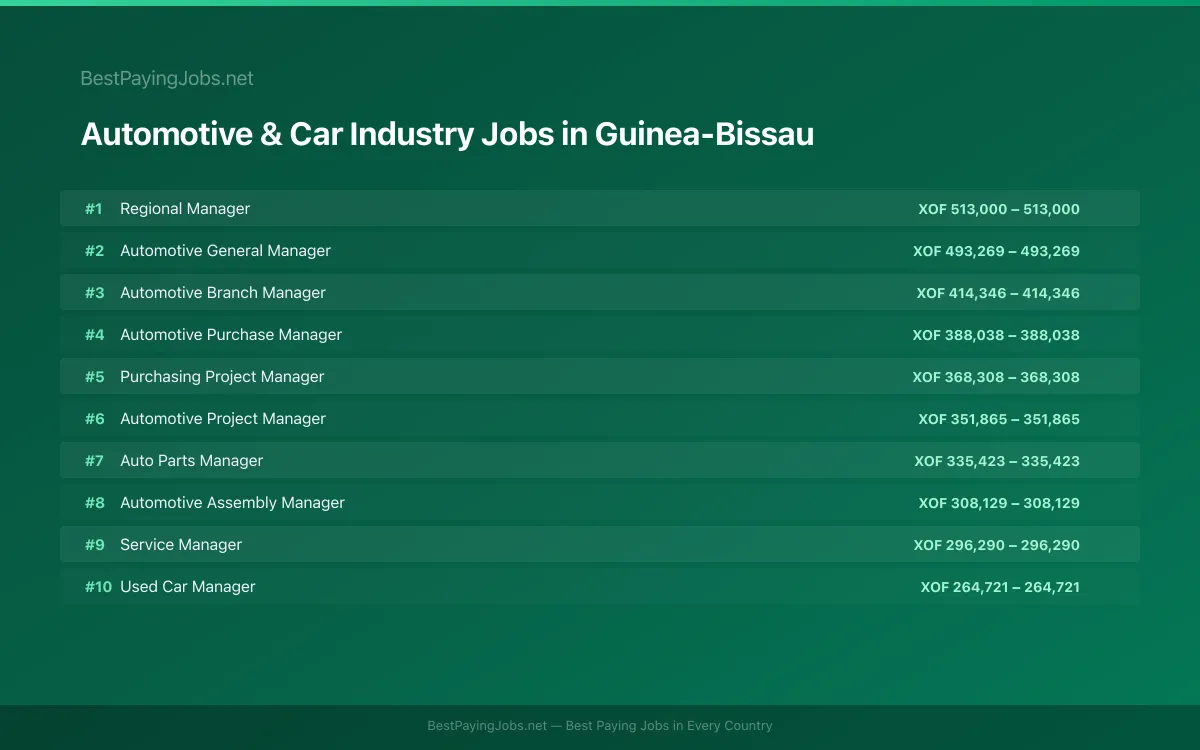Click the #4 rank number

[94, 335]
